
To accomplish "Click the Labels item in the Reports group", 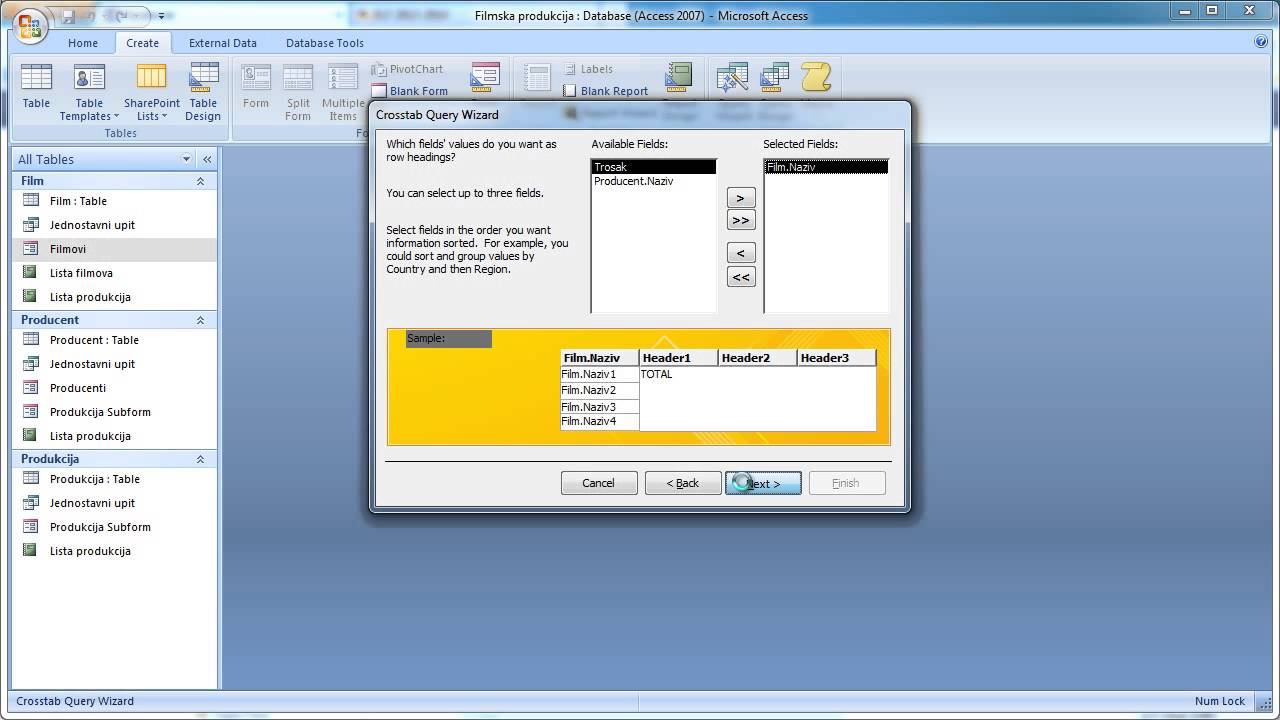I will tap(588, 69).
